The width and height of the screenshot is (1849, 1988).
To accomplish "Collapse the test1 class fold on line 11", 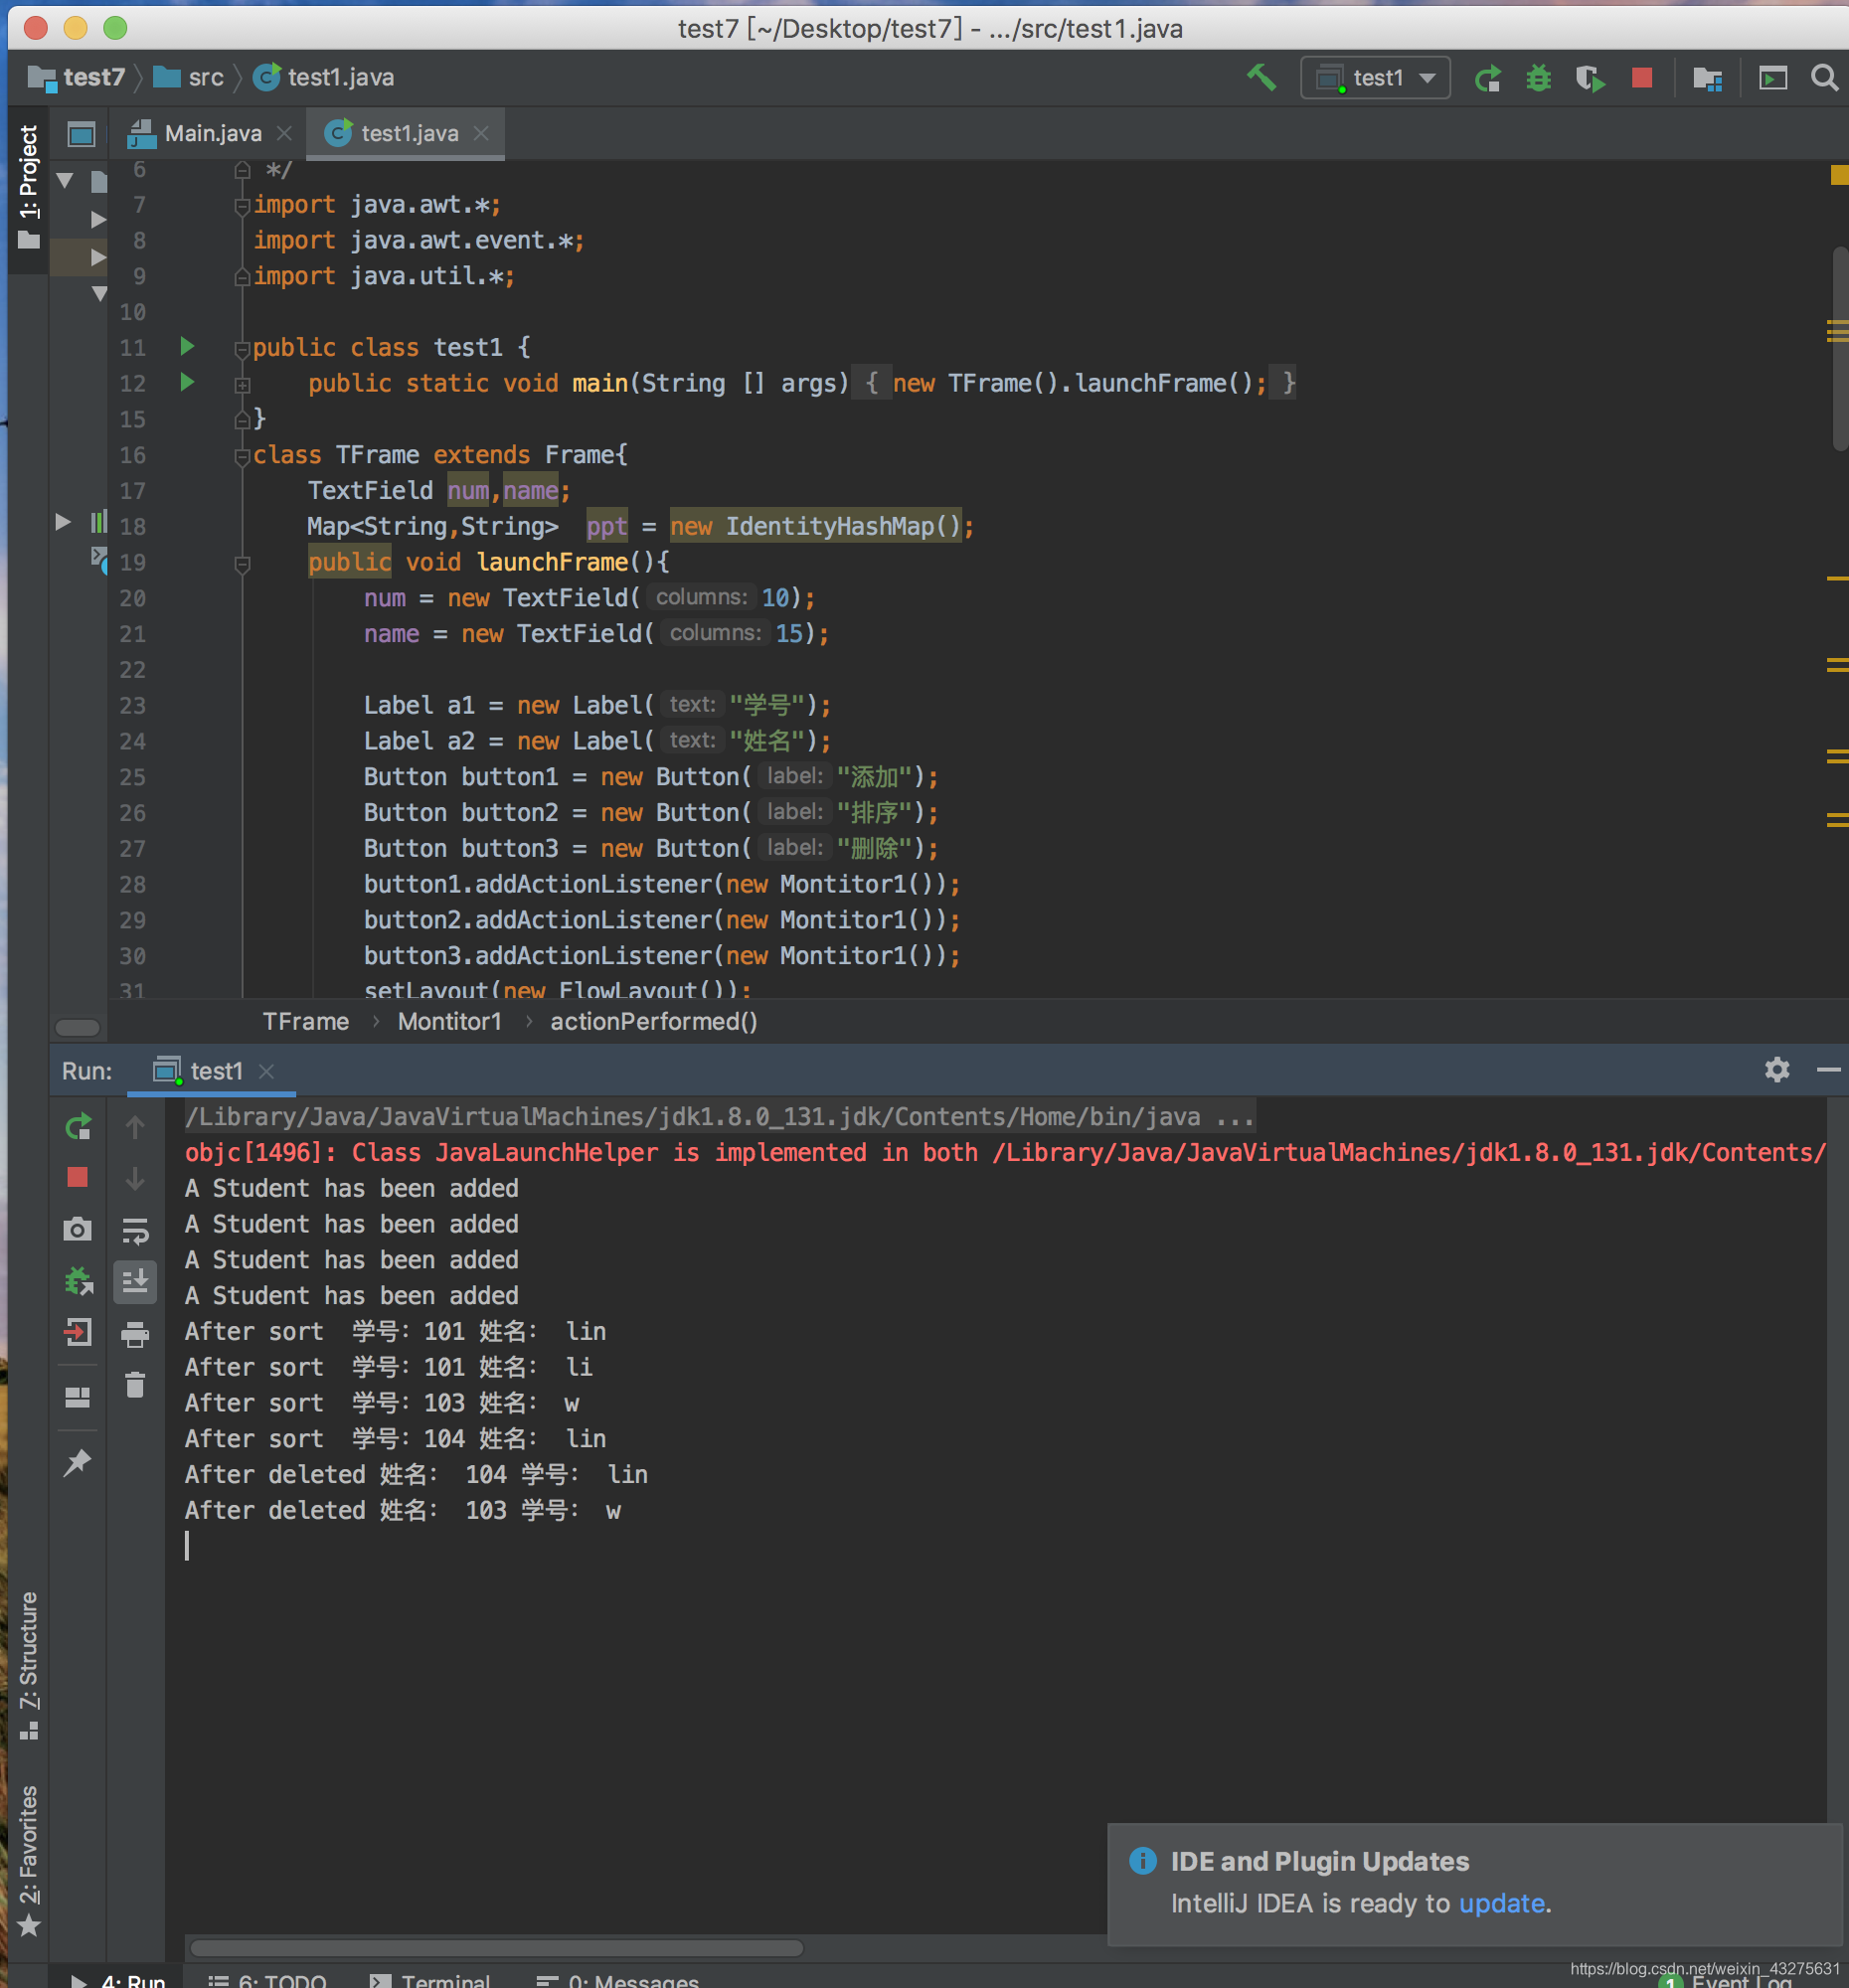I will click(x=242, y=349).
